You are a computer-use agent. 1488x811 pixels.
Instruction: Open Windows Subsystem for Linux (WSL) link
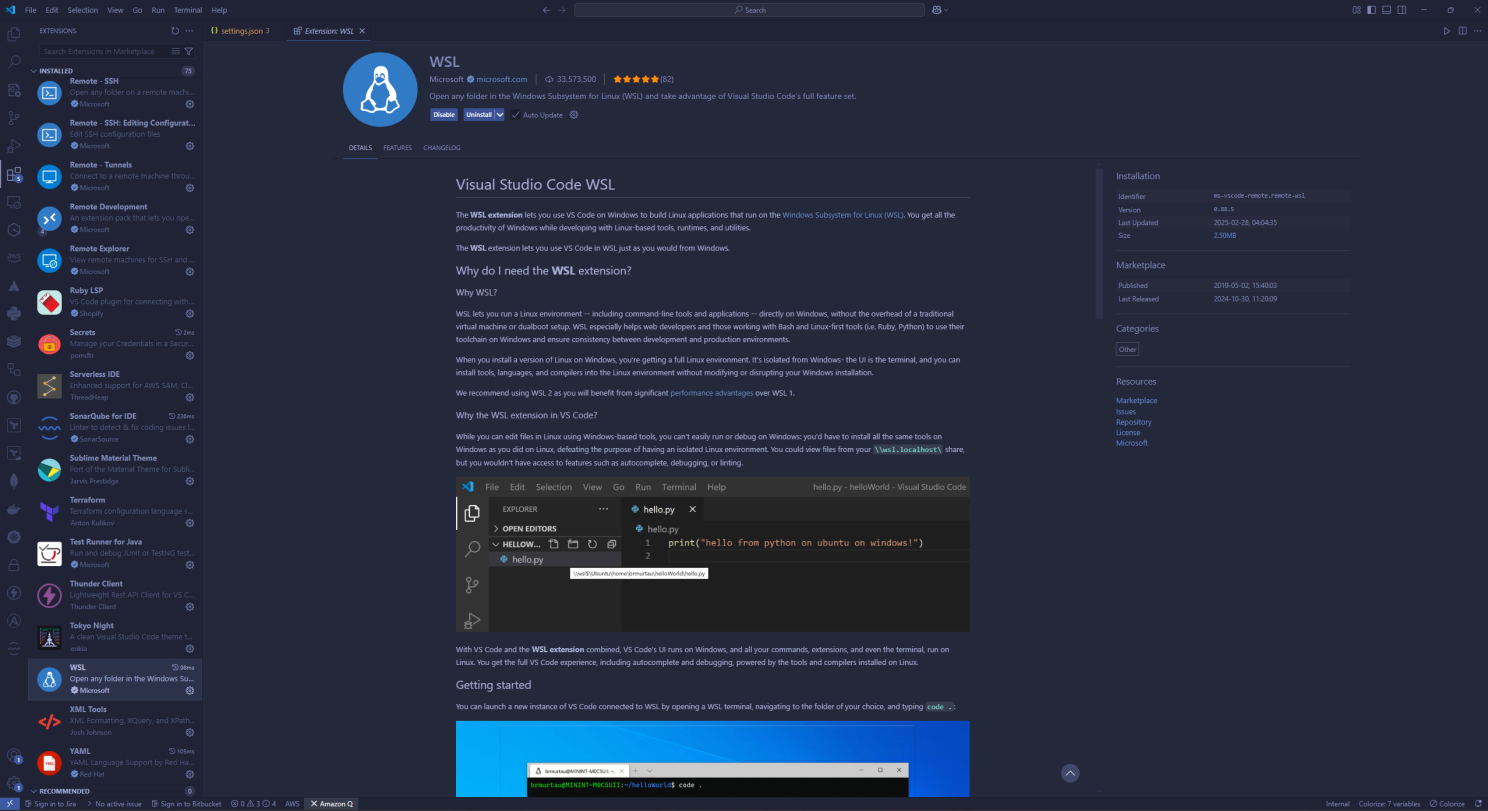point(842,215)
